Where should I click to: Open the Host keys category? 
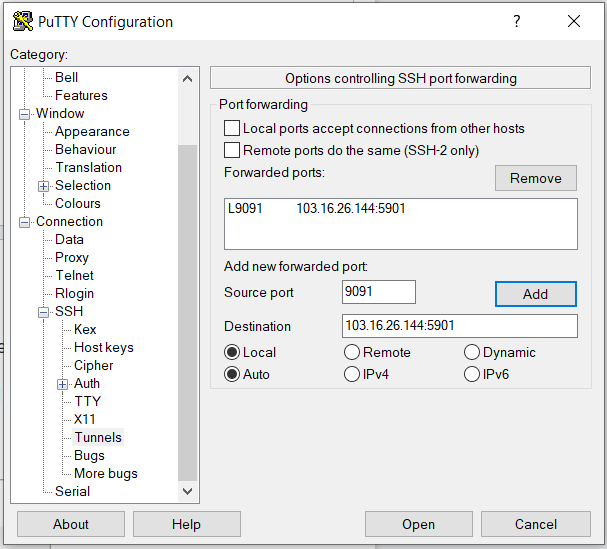coord(103,347)
